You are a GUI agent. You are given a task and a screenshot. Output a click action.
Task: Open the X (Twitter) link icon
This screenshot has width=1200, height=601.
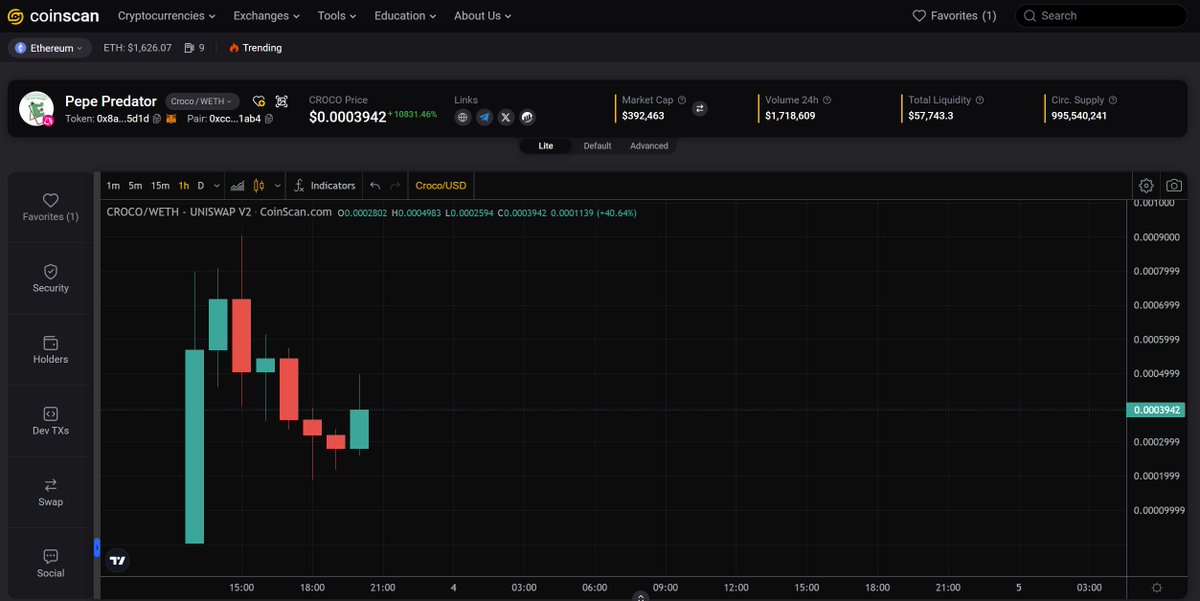coord(506,117)
